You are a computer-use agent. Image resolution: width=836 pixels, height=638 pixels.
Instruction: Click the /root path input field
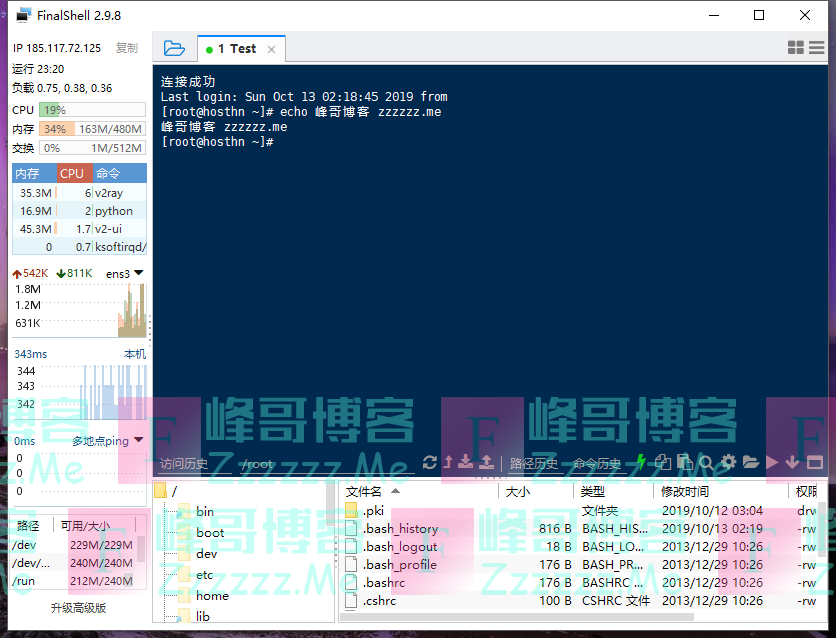click(x=310, y=463)
